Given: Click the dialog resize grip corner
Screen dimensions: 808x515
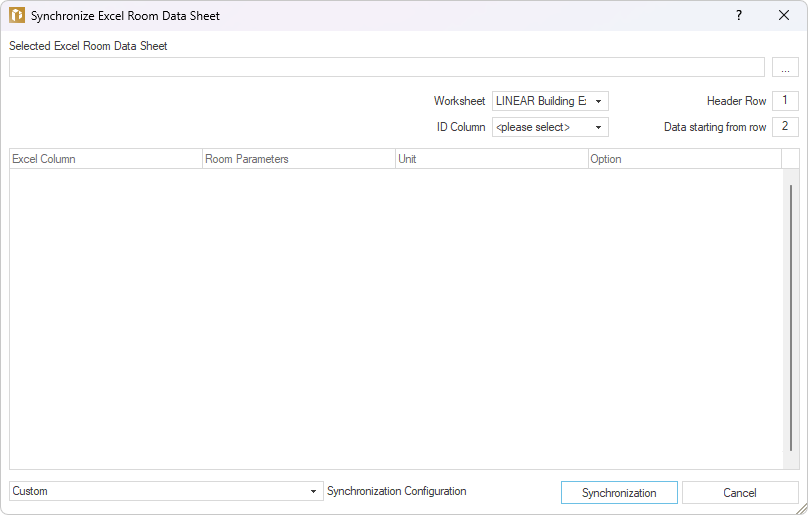Looking at the screenshot, I should [801, 508].
